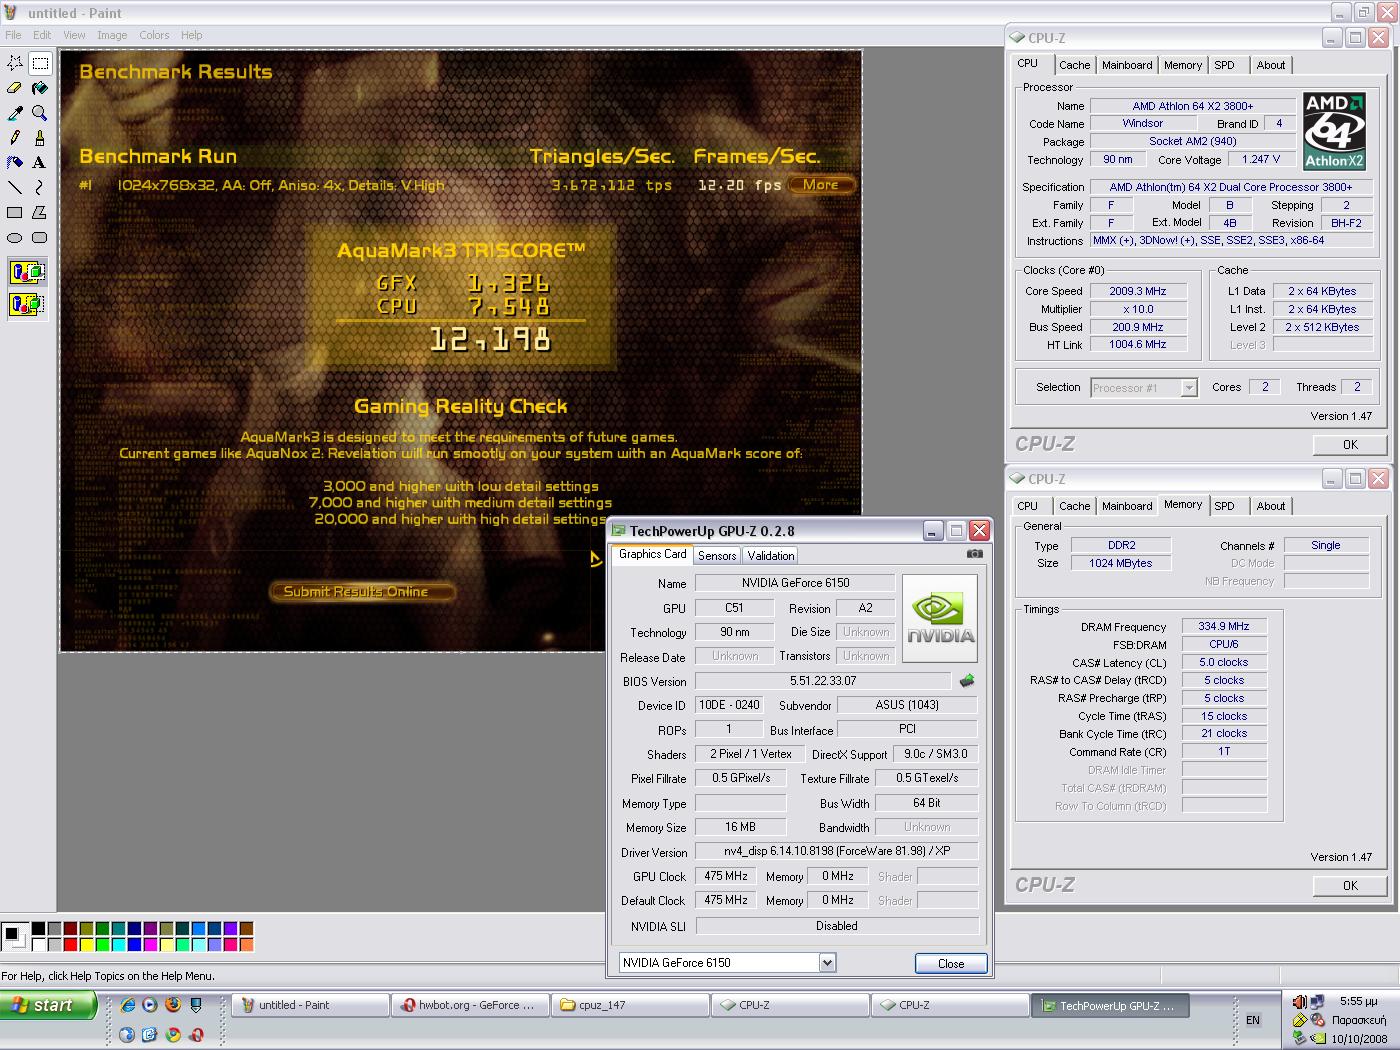Choose the Fill With Color bucket tool

(40, 88)
